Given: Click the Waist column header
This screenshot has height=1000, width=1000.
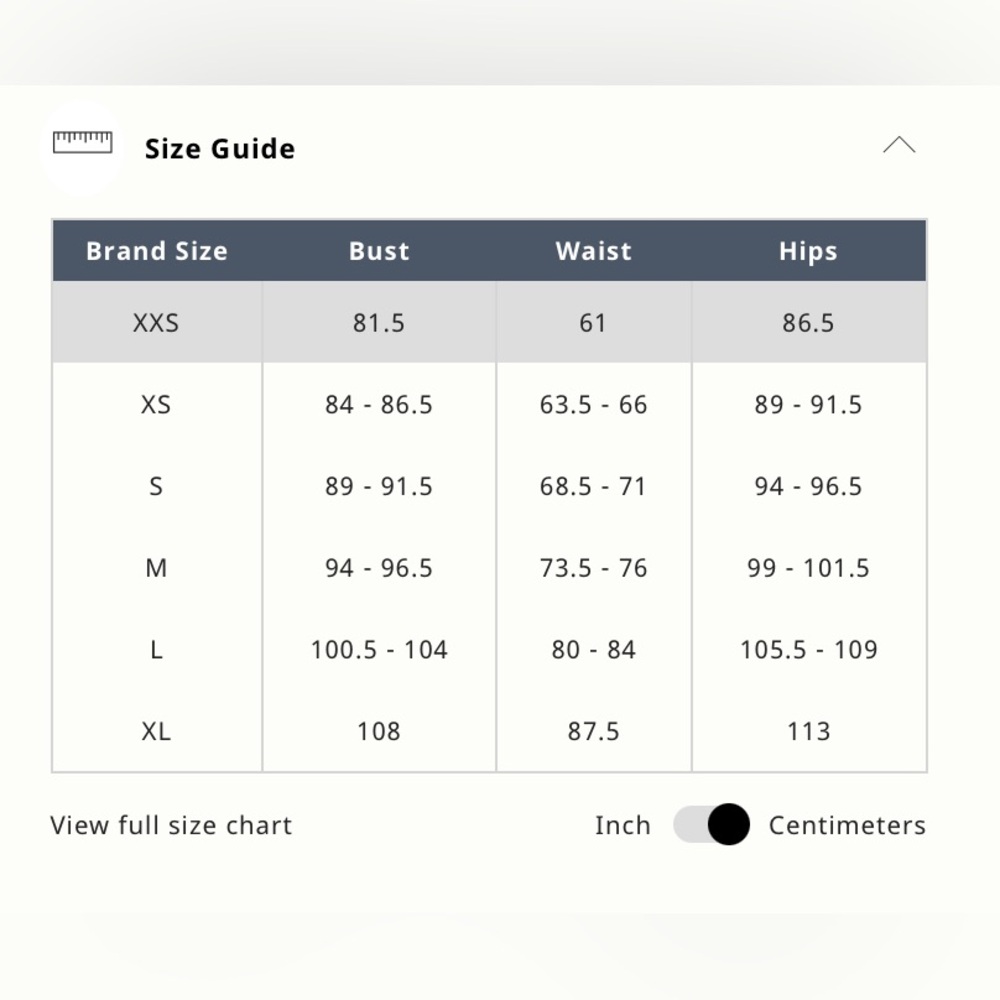Looking at the screenshot, I should (594, 251).
